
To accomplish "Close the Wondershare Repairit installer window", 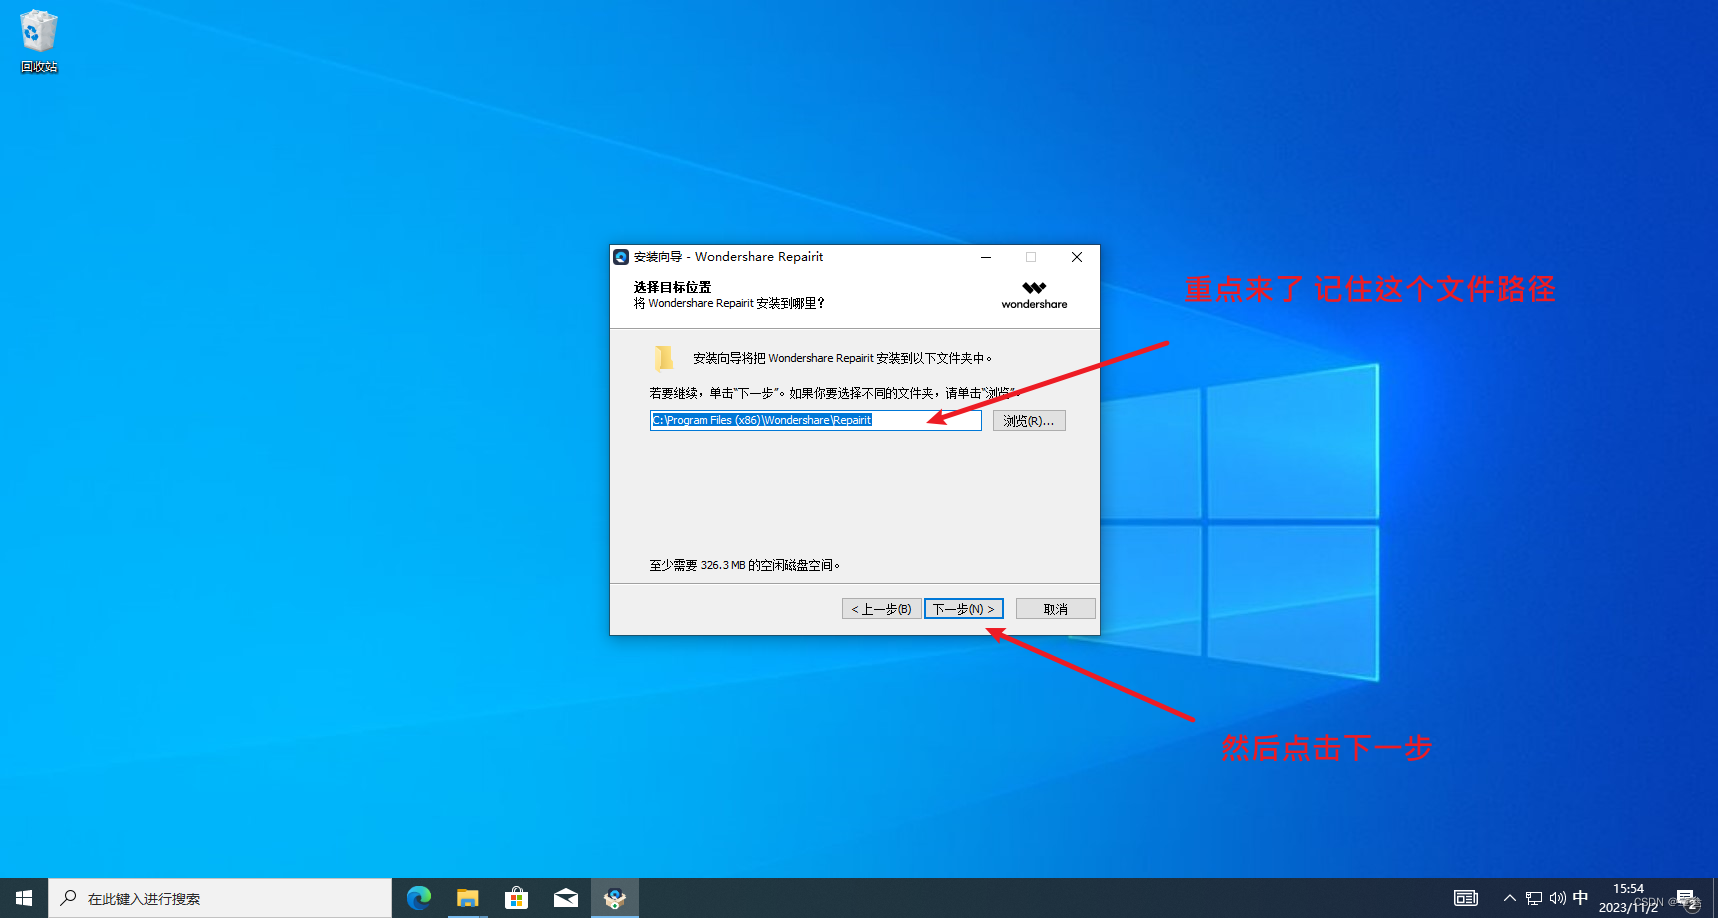I will (x=1077, y=257).
